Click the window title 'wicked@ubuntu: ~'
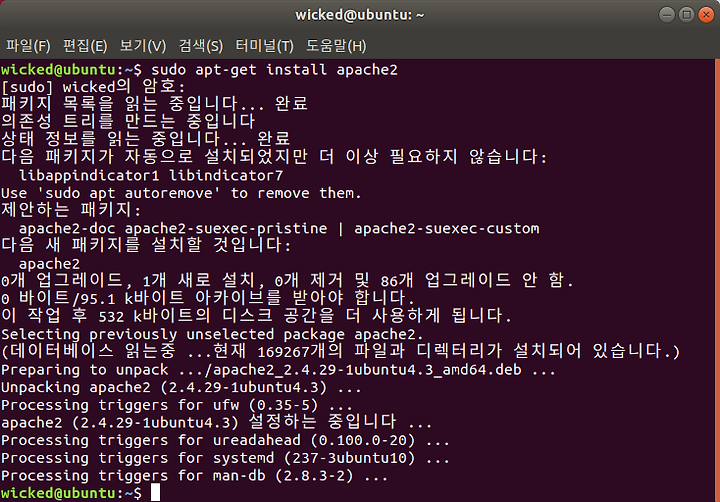Viewport: 720px width, 502px height. (x=360, y=15)
